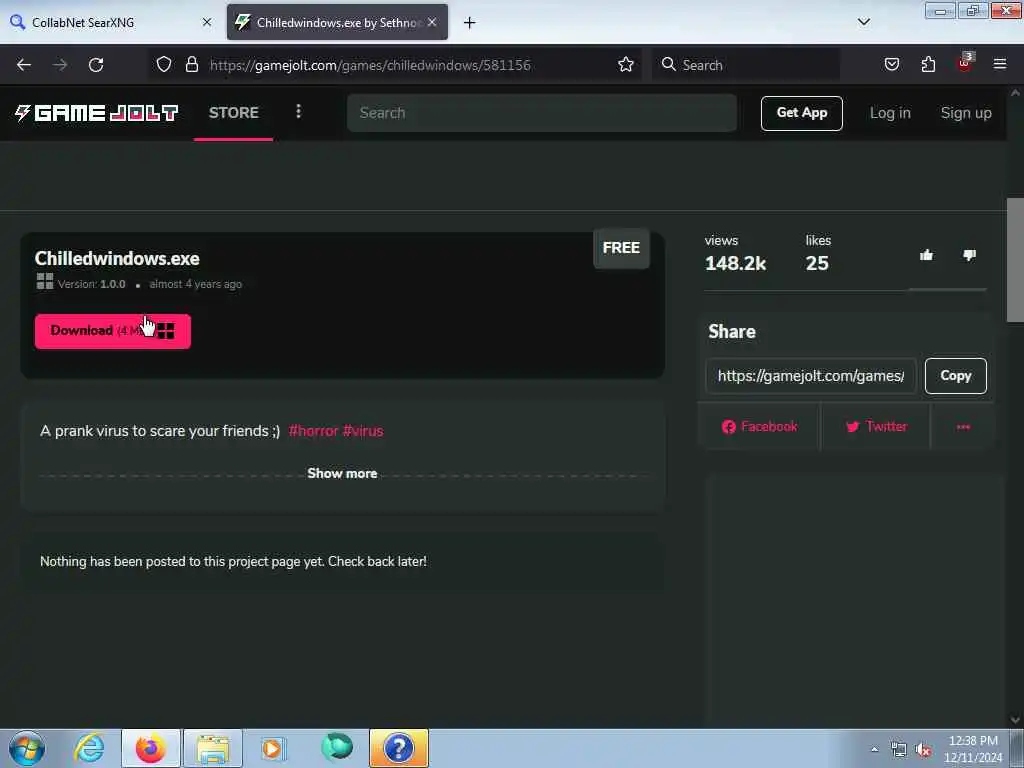Open the Extensions puzzle icon

pyautogui.click(x=928, y=65)
